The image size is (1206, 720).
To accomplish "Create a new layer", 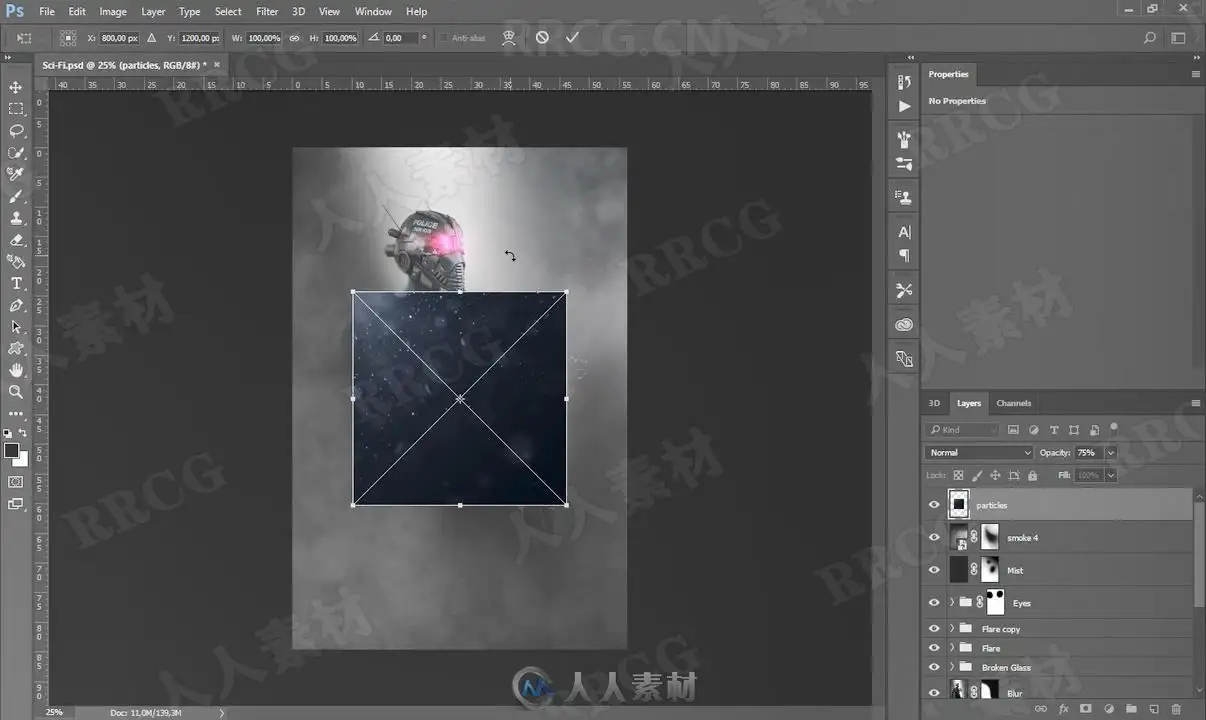I will (1153, 708).
